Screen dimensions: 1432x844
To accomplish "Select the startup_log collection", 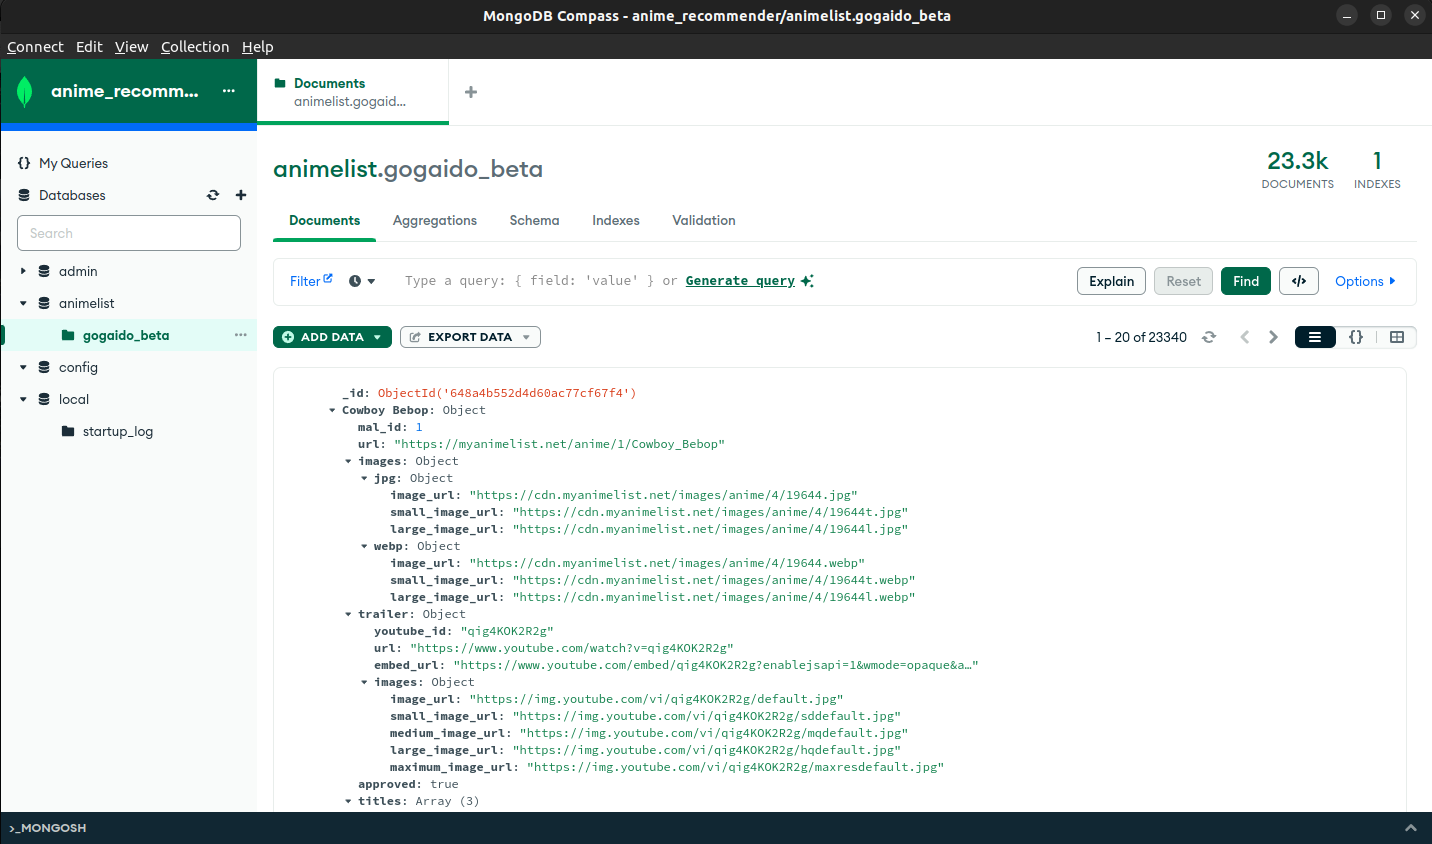I will [117, 431].
